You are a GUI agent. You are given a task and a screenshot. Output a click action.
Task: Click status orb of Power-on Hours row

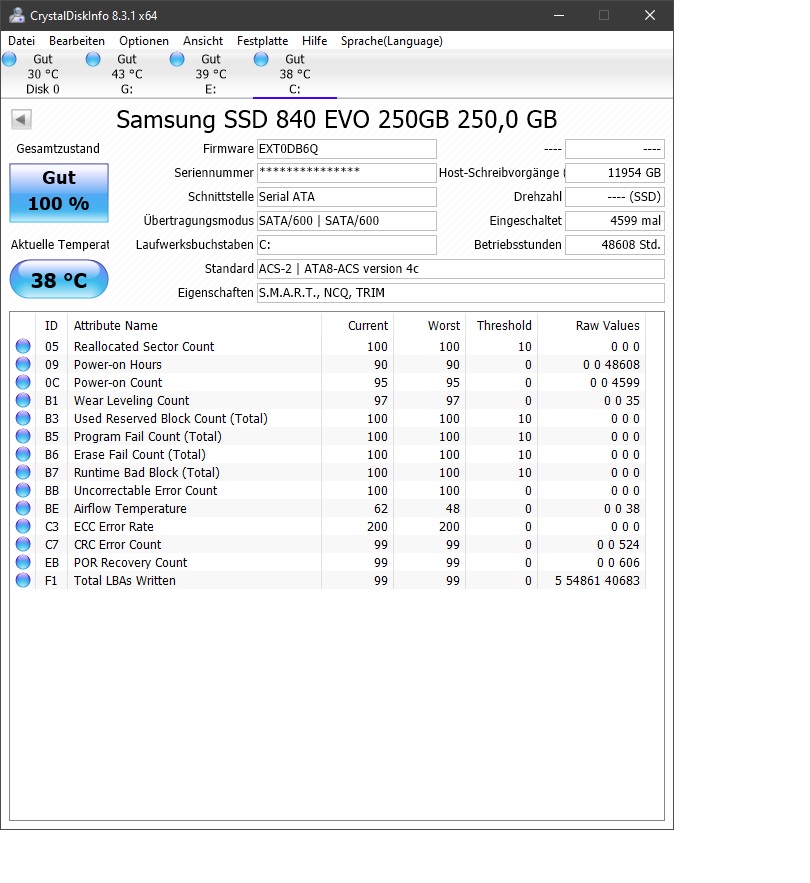[x=23, y=364]
